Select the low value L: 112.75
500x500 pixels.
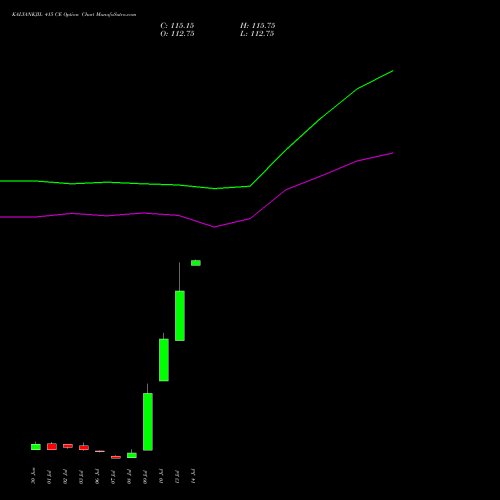click(257, 34)
